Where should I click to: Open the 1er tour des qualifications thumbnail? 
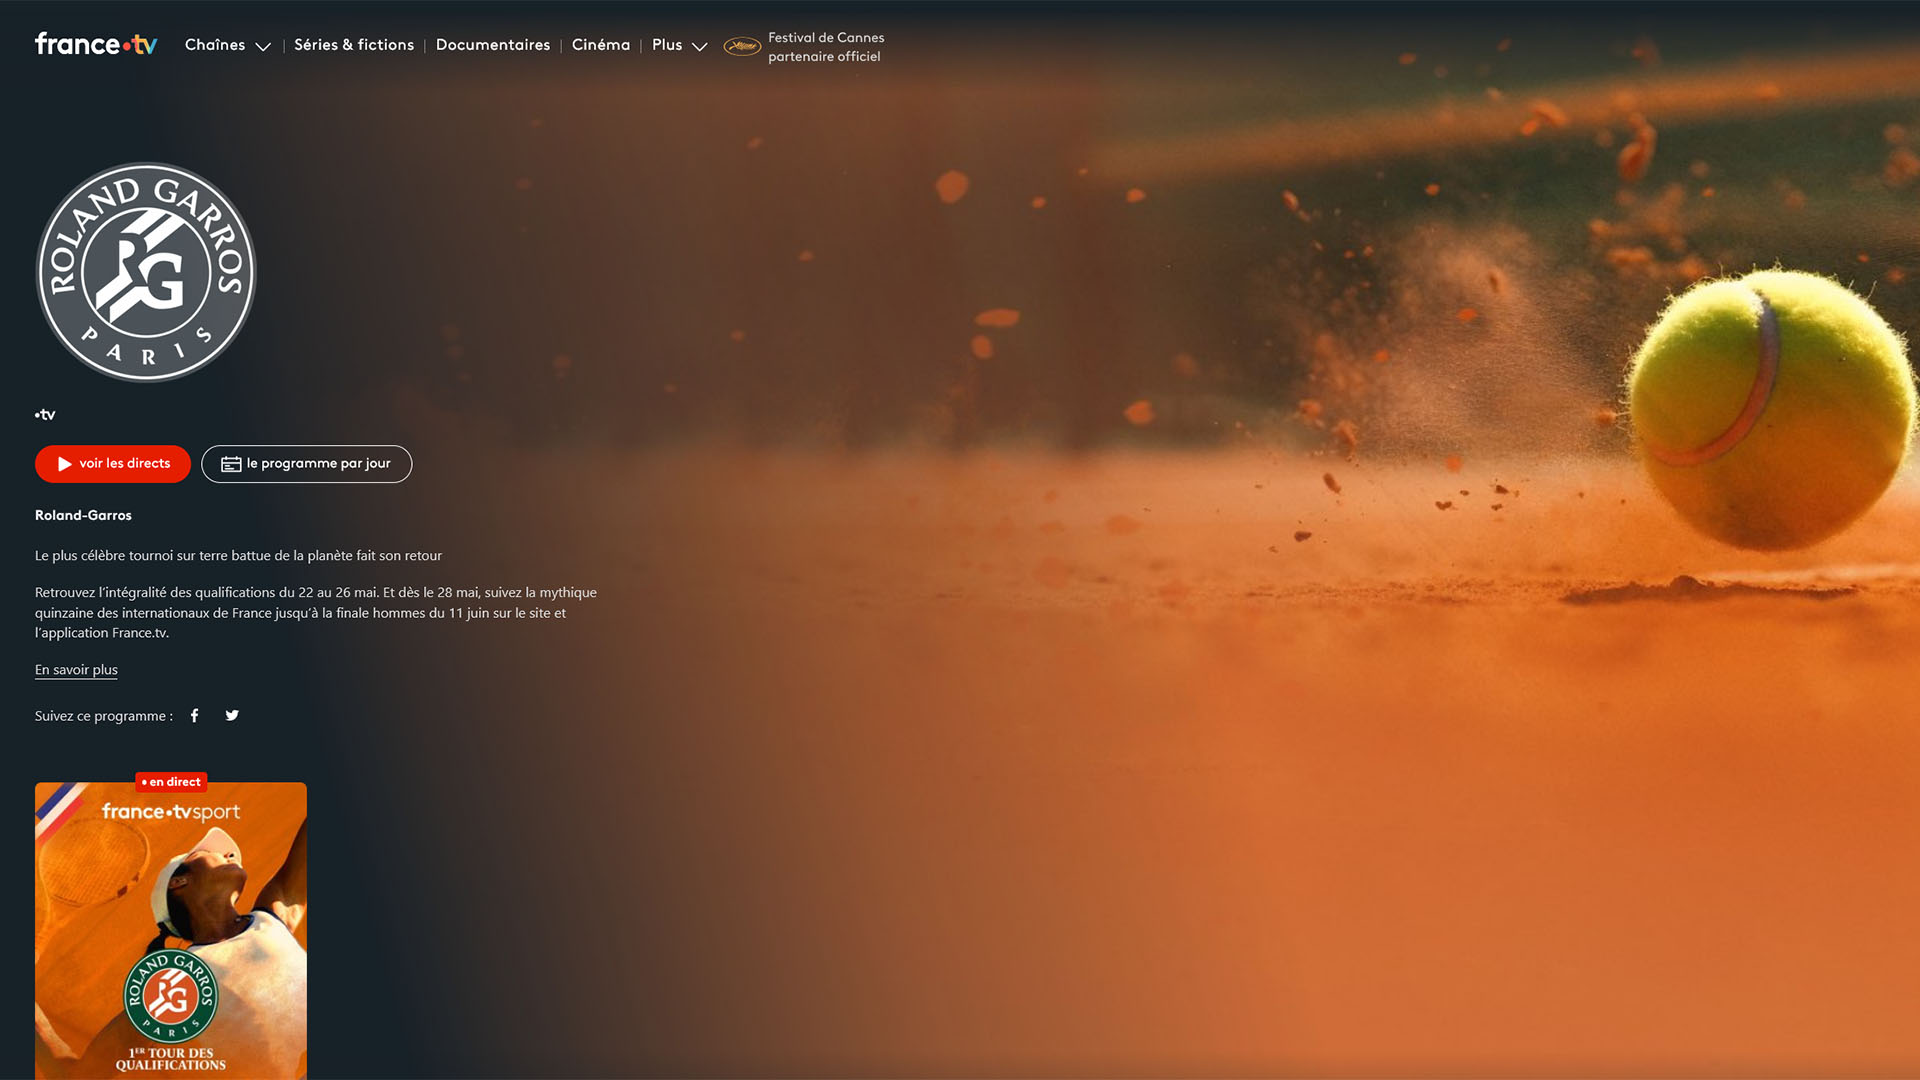point(171,931)
